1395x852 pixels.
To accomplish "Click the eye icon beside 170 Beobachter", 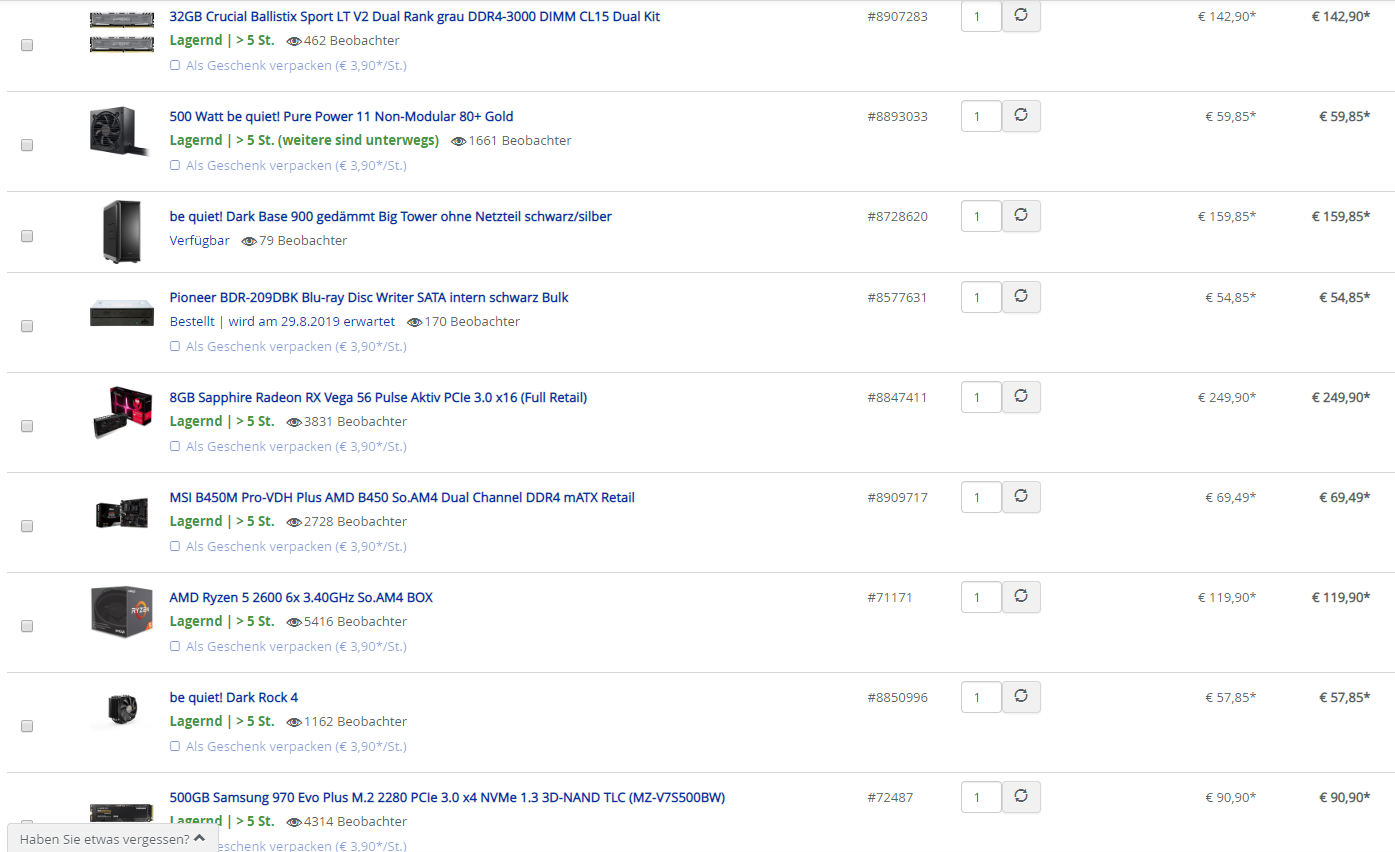I will coord(415,323).
